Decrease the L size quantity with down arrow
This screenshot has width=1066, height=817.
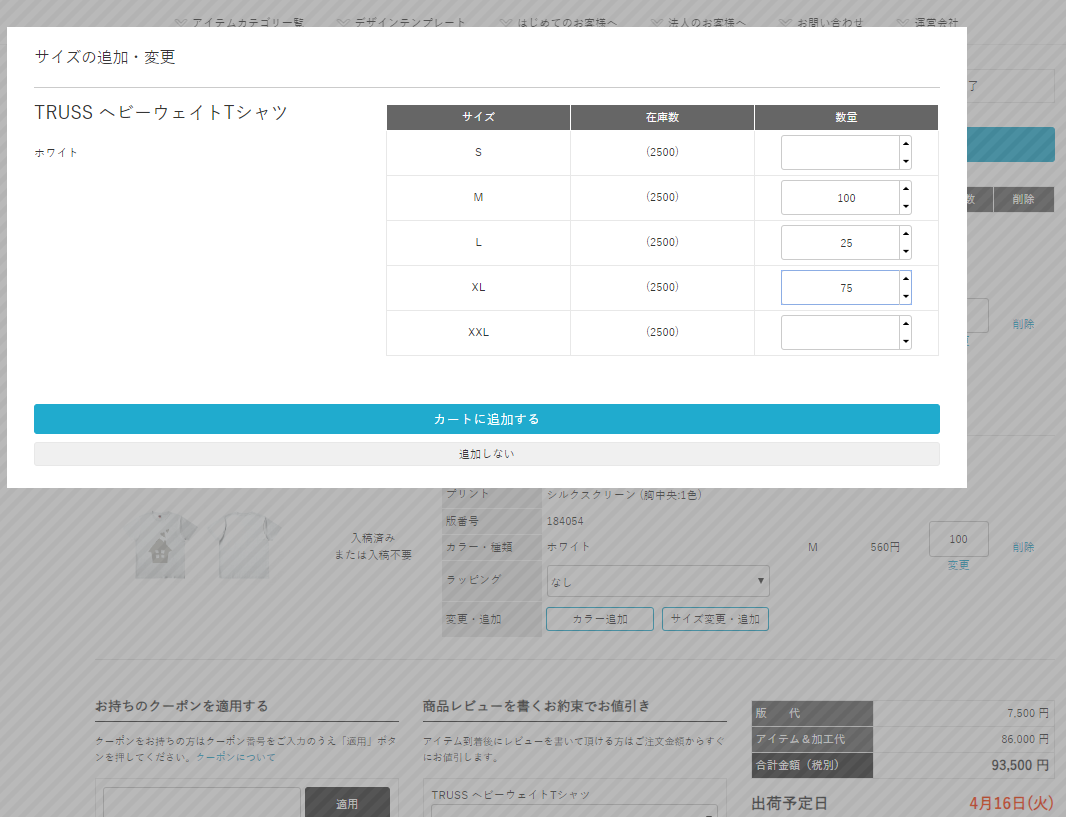pos(906,251)
